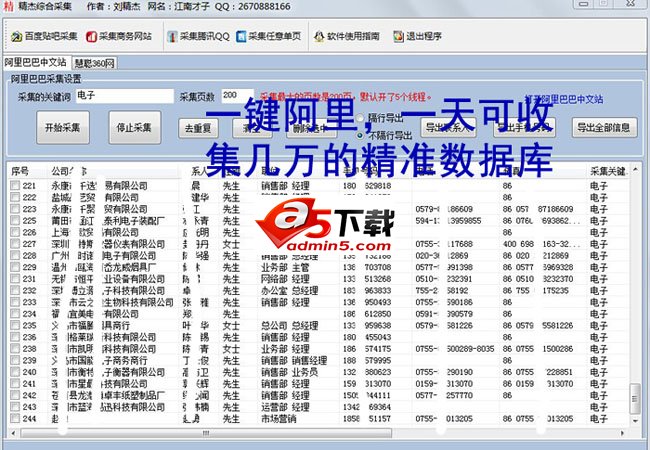Click the 采集关键... column header
Image resolution: width=650 pixels, height=450 pixels.
[x=608, y=171]
